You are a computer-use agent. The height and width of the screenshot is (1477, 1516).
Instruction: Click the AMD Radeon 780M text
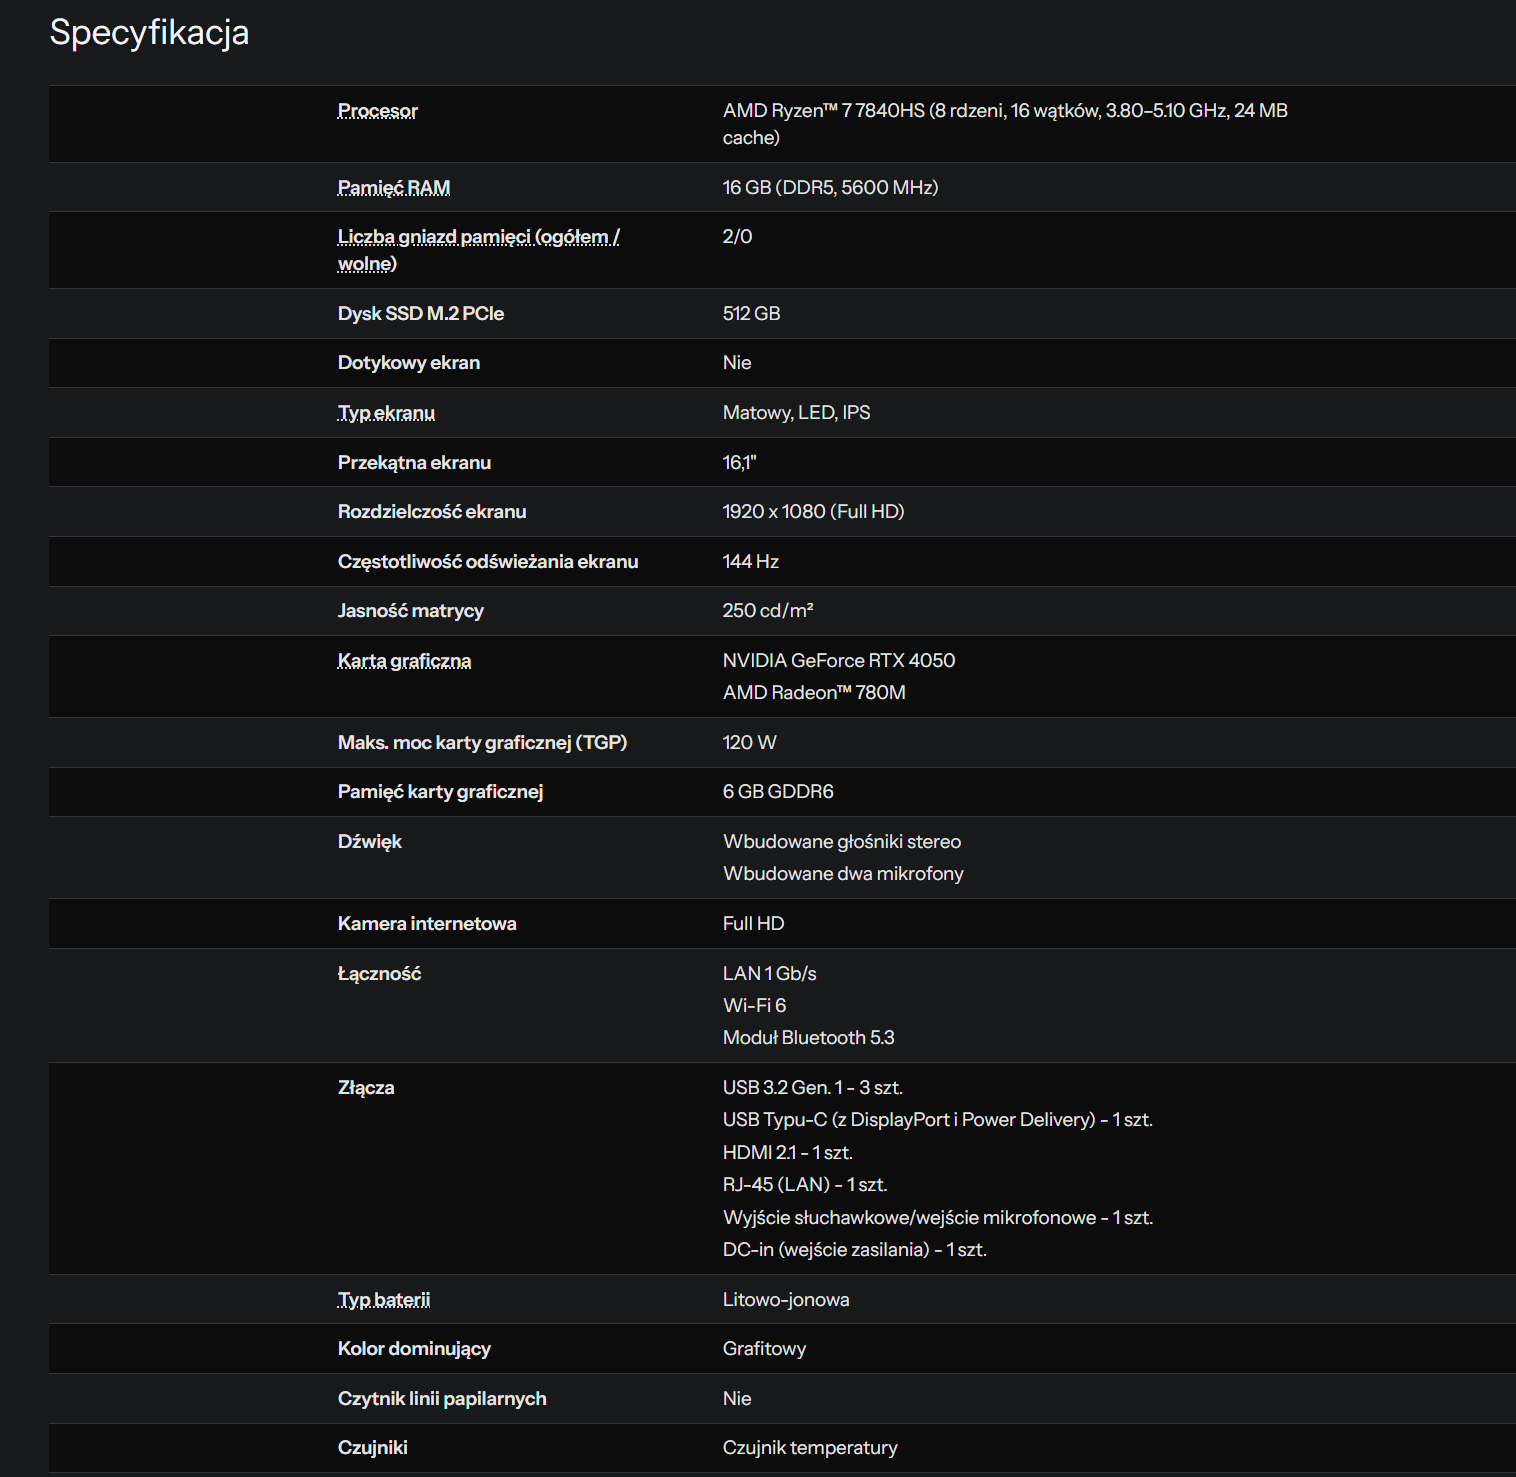(x=814, y=693)
